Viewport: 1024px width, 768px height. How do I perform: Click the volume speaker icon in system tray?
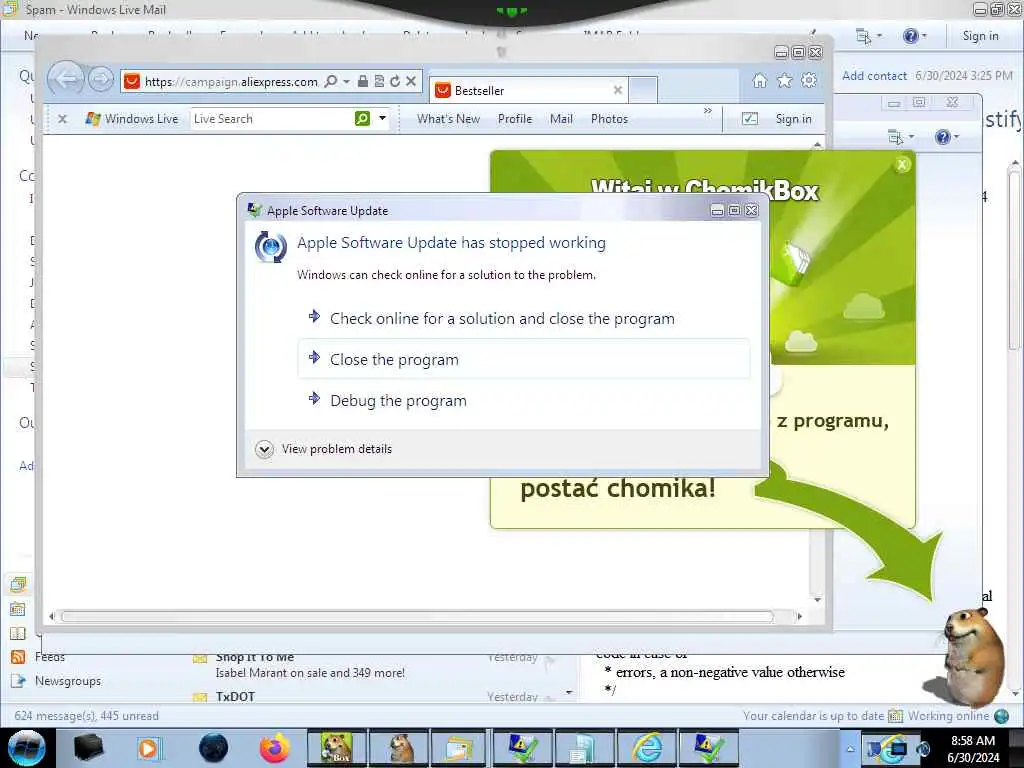pos(923,748)
